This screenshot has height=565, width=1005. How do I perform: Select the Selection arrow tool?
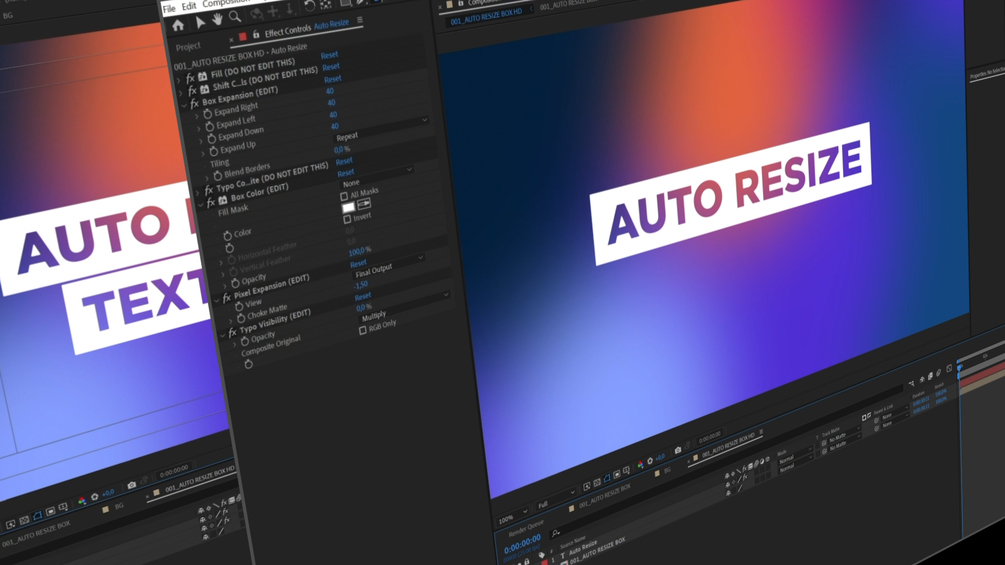coord(200,22)
